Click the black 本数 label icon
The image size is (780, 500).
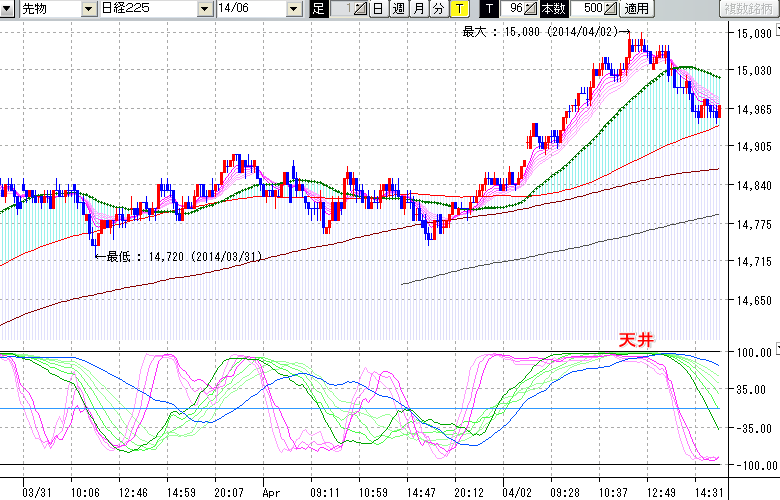552,9
